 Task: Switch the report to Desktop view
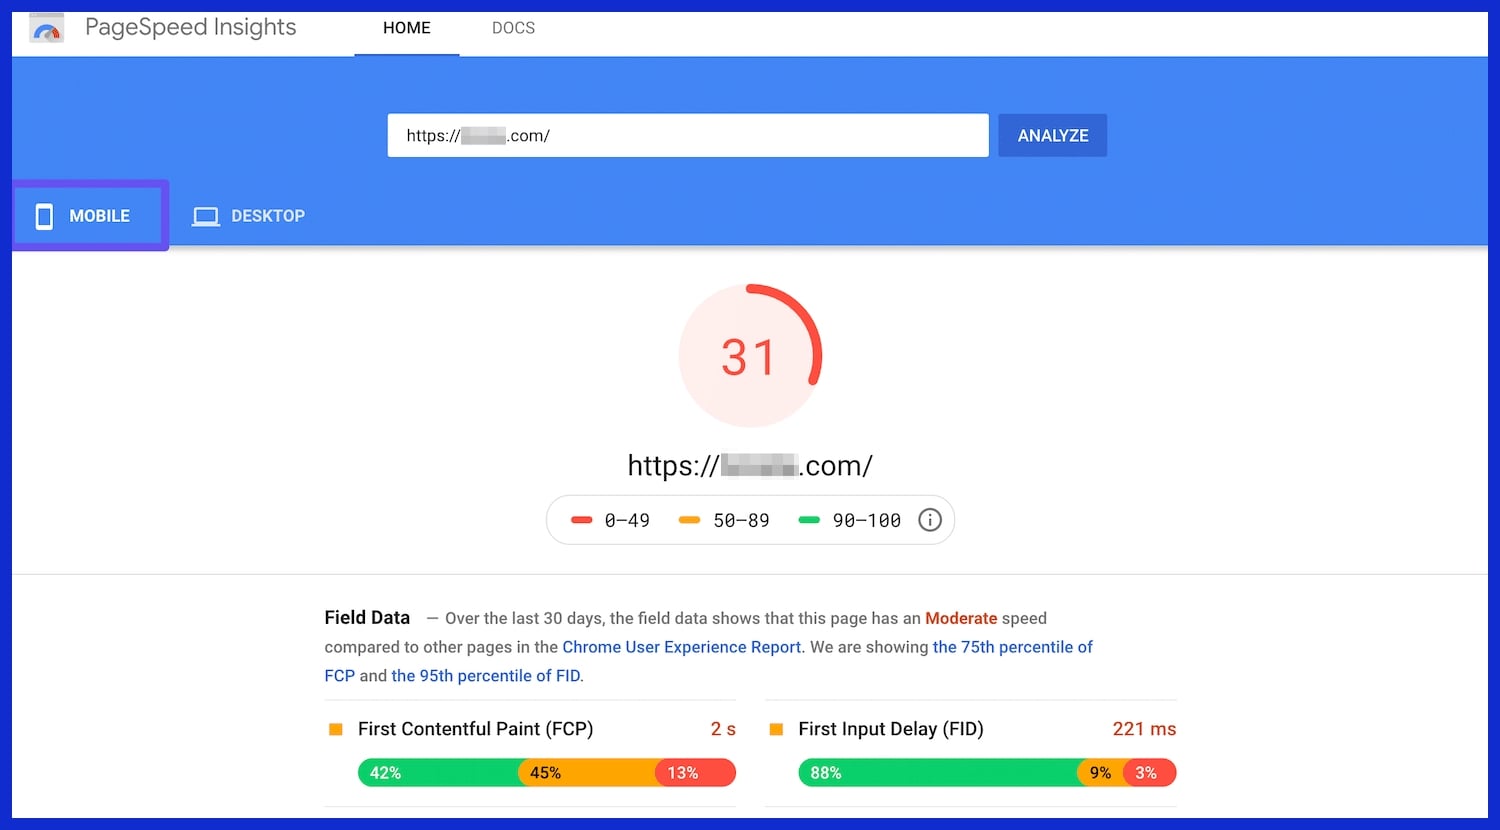248,215
